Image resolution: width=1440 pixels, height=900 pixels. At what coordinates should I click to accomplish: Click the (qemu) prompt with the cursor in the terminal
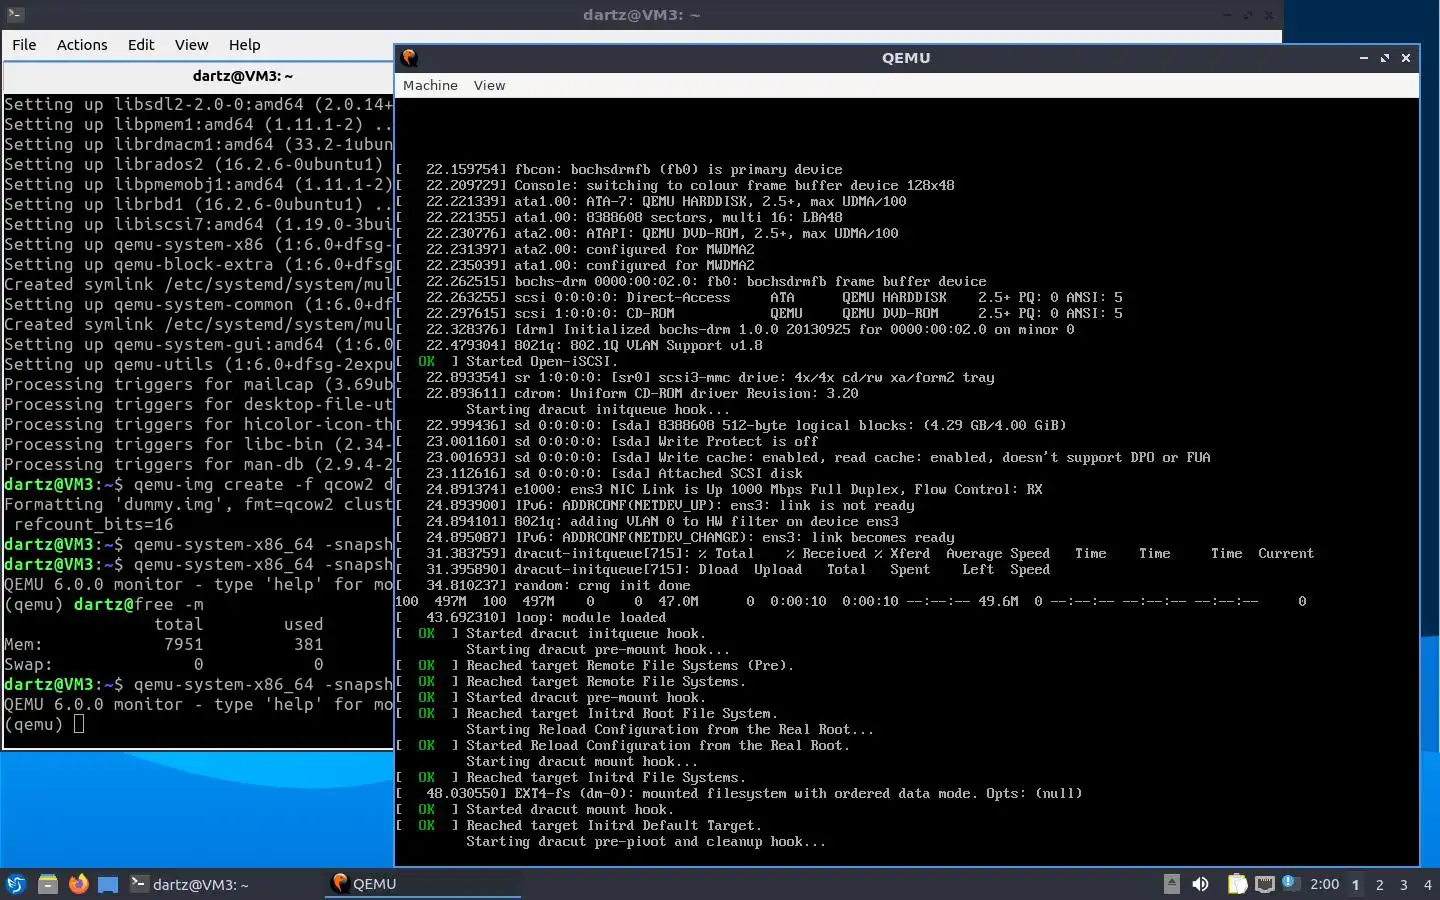(44, 724)
